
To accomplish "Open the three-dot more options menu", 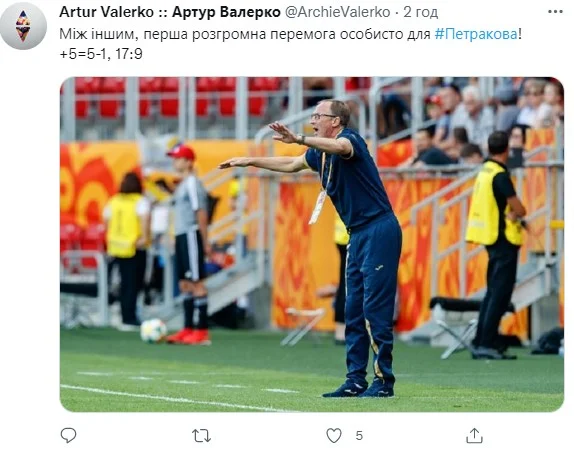I will coord(555,12).
